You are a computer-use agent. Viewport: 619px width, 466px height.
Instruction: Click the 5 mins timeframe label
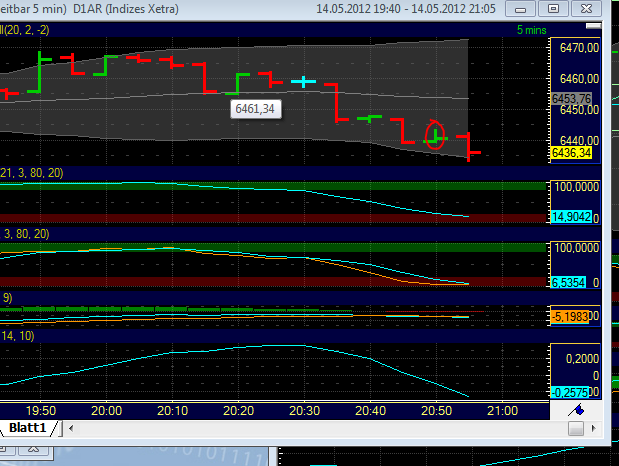(x=531, y=30)
